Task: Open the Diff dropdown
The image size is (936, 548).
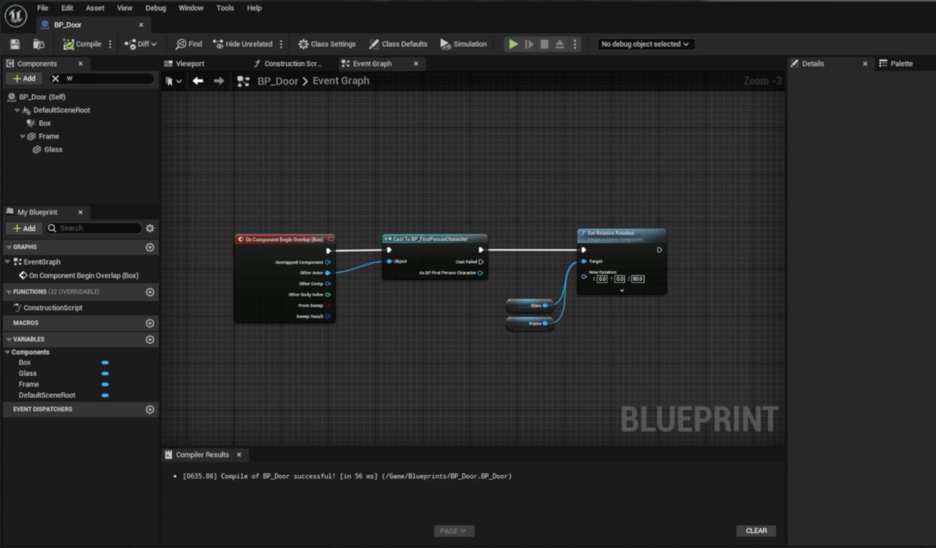Action: (141, 44)
